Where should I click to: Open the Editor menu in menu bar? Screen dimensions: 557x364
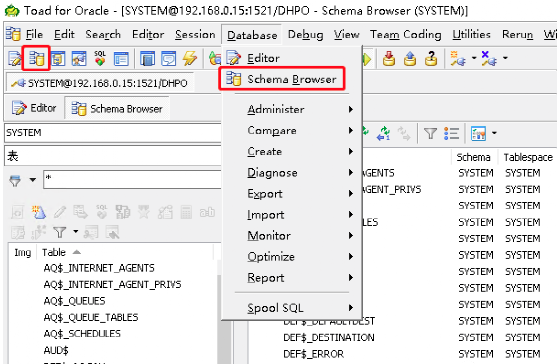coord(148,34)
